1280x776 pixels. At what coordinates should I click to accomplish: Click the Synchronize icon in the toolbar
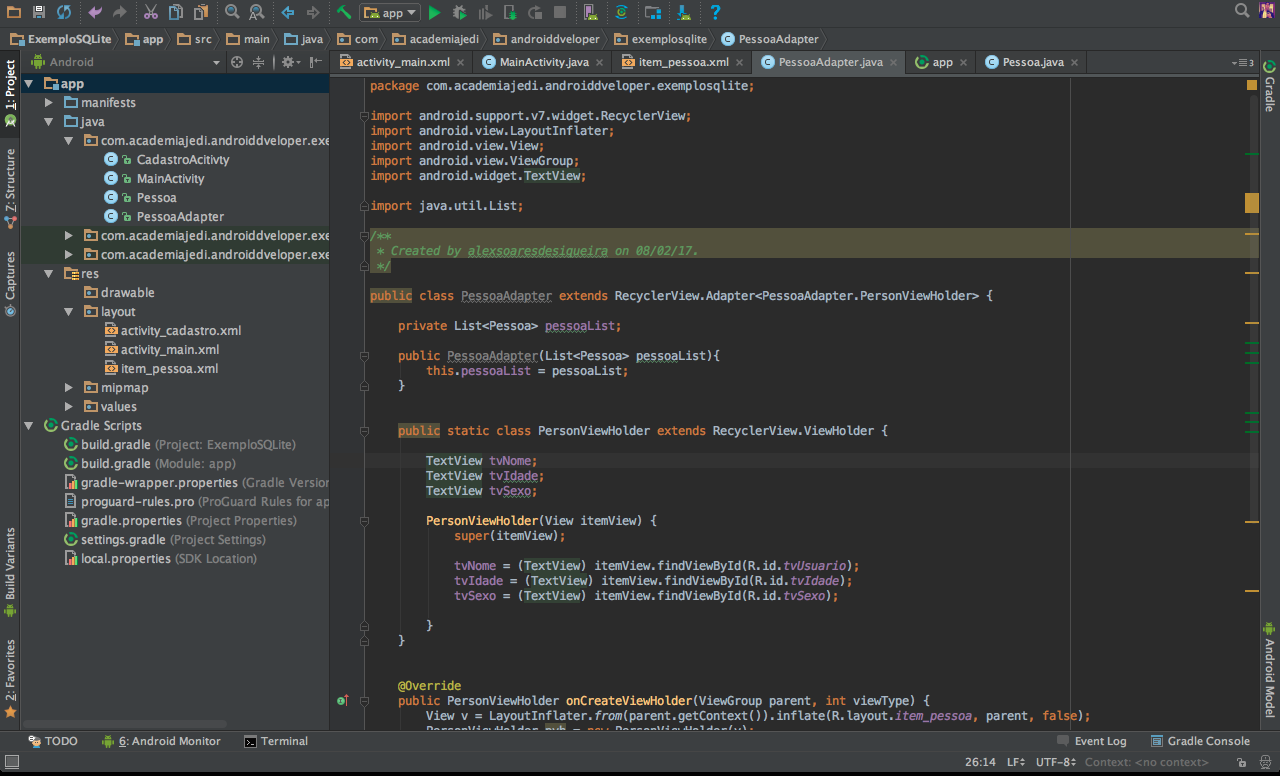pos(63,12)
